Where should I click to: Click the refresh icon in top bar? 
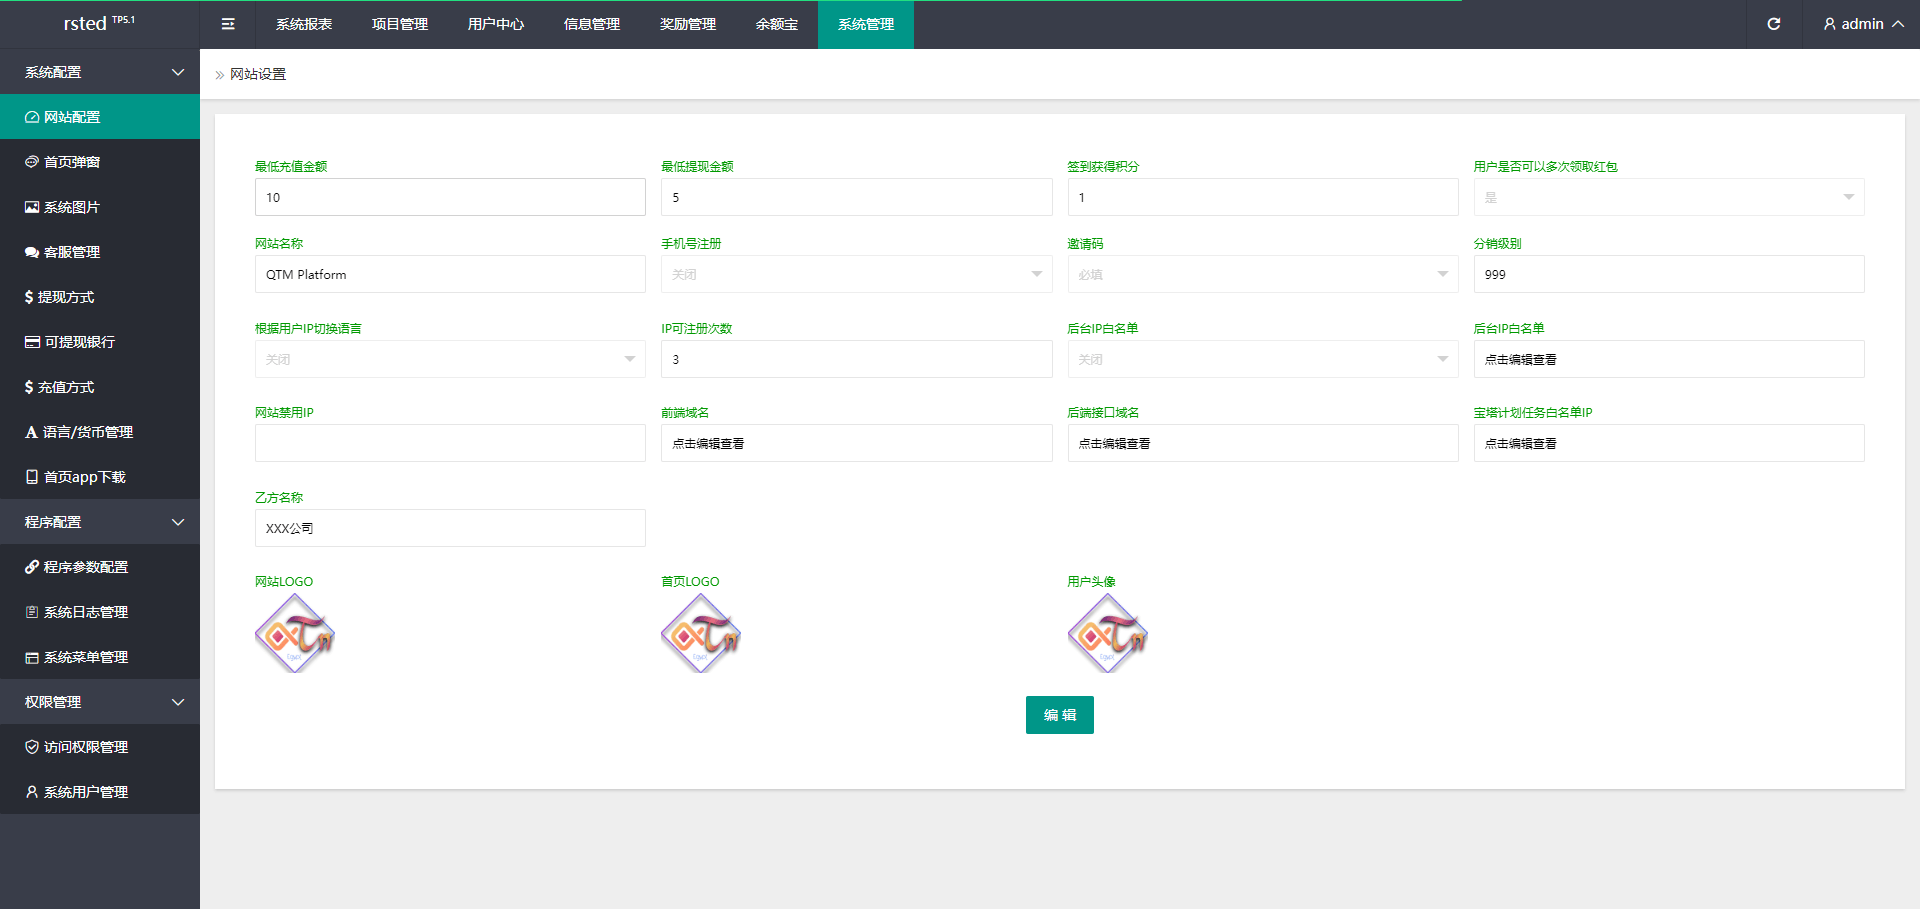pyautogui.click(x=1774, y=24)
